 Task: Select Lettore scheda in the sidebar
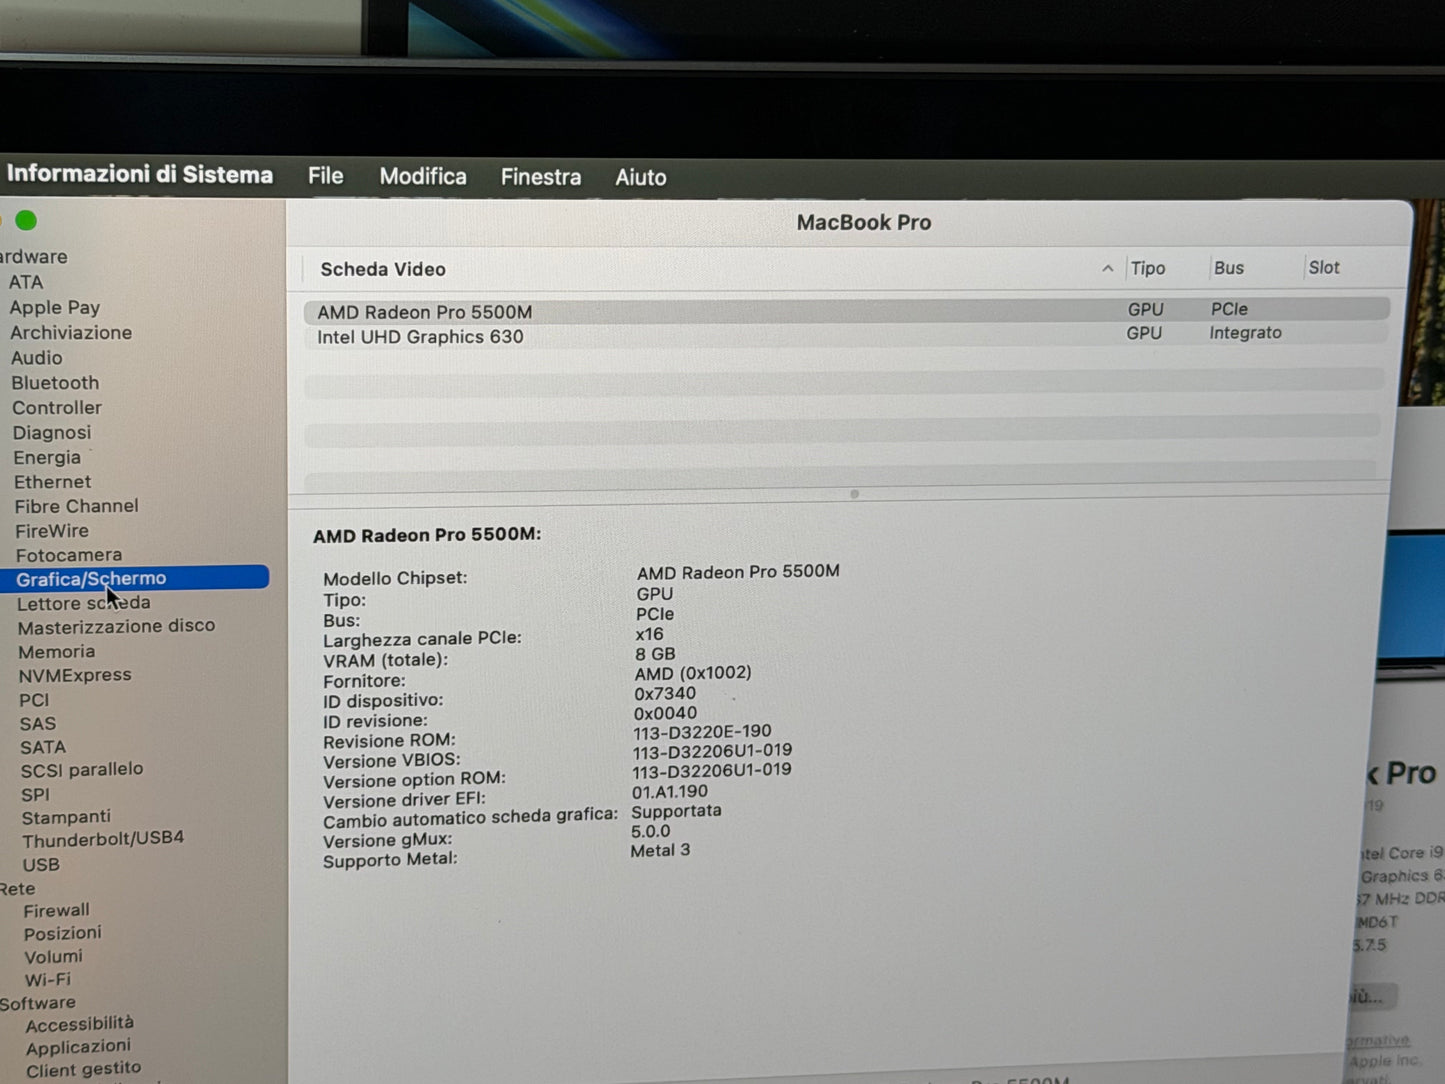pyautogui.click(x=83, y=603)
